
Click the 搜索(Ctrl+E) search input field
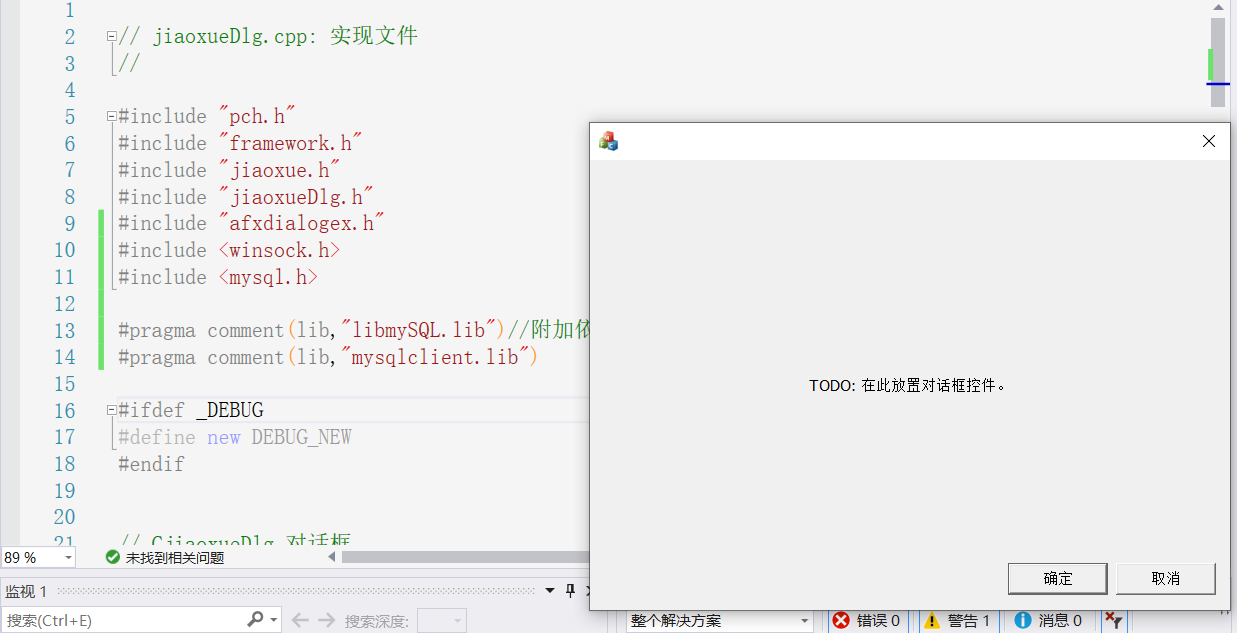(x=120, y=620)
